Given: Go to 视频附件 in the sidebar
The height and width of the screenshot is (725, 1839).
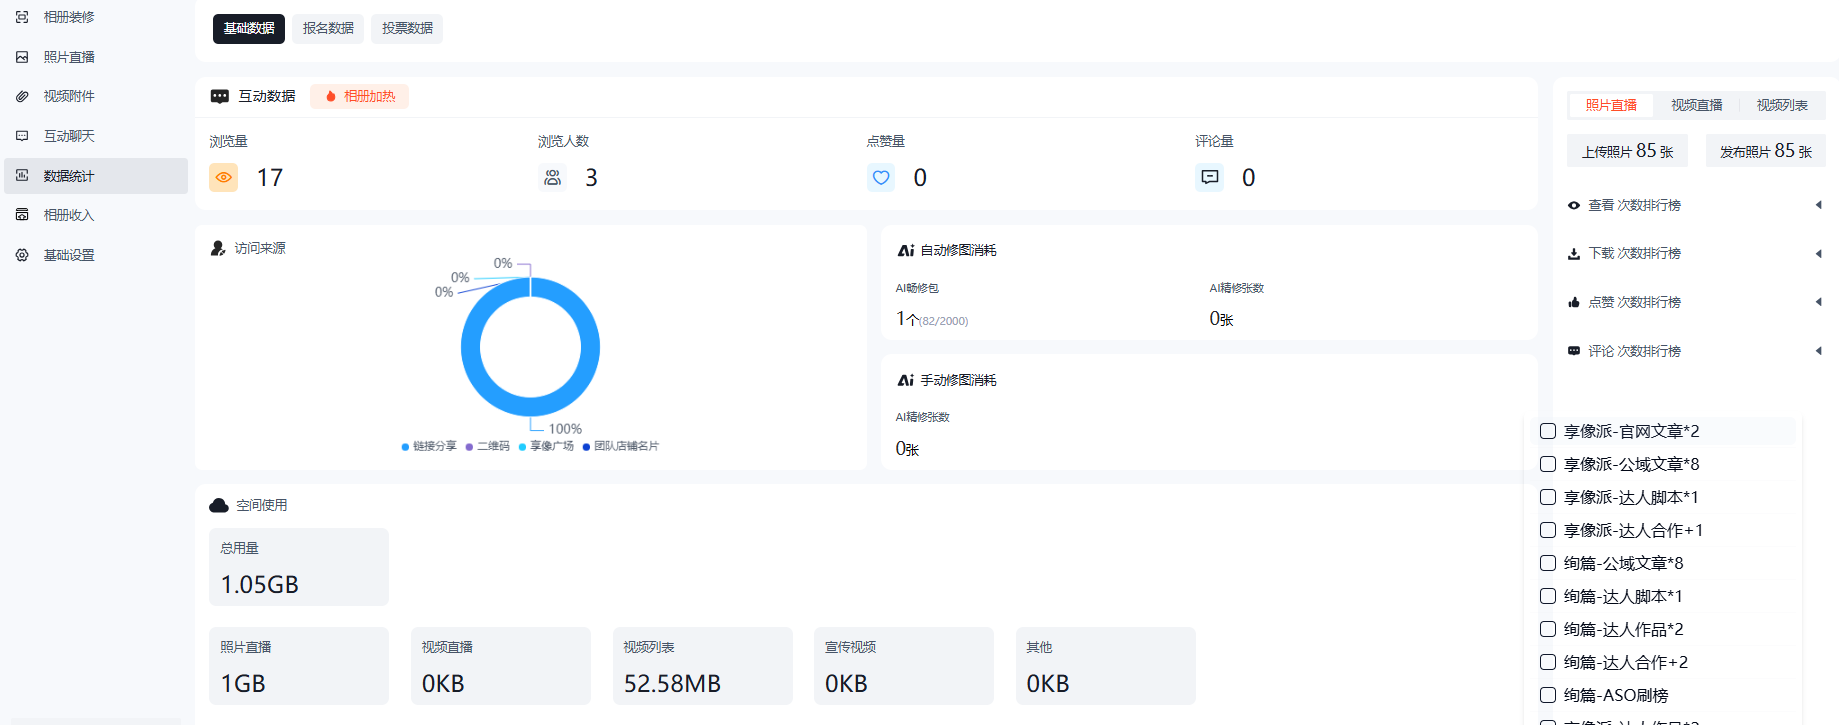Looking at the screenshot, I should [68, 96].
